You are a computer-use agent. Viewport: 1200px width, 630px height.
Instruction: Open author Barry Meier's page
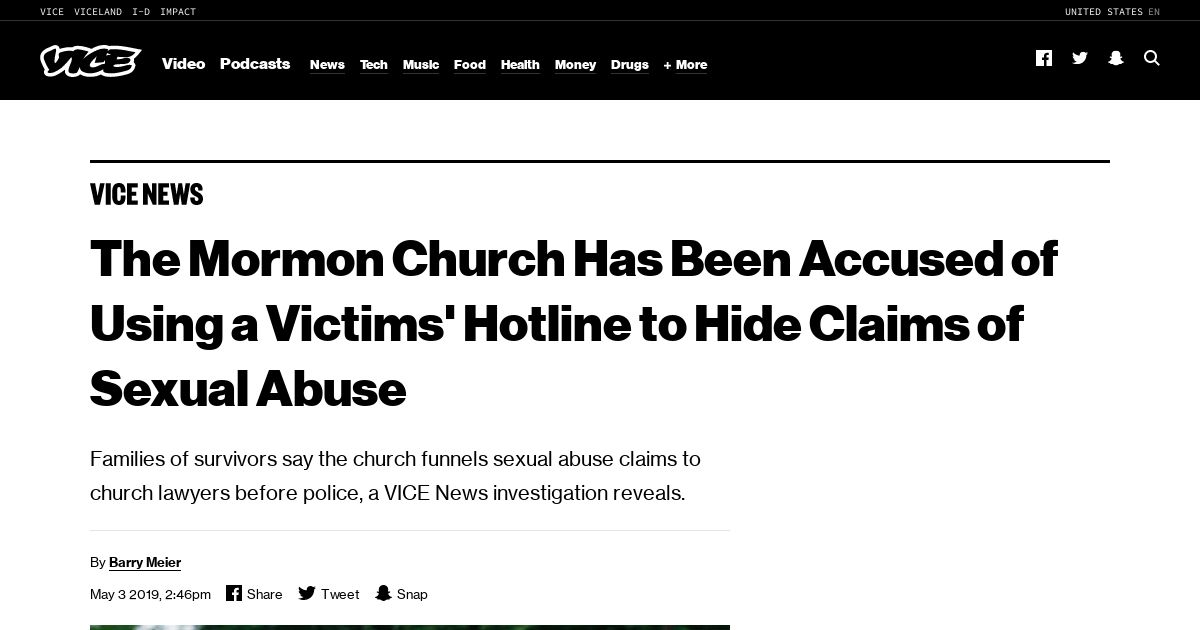[x=145, y=562]
